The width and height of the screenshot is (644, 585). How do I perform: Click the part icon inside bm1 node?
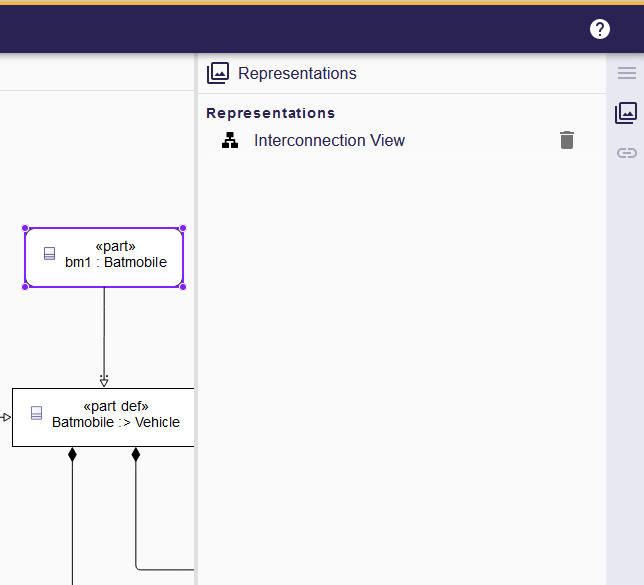(x=49, y=254)
